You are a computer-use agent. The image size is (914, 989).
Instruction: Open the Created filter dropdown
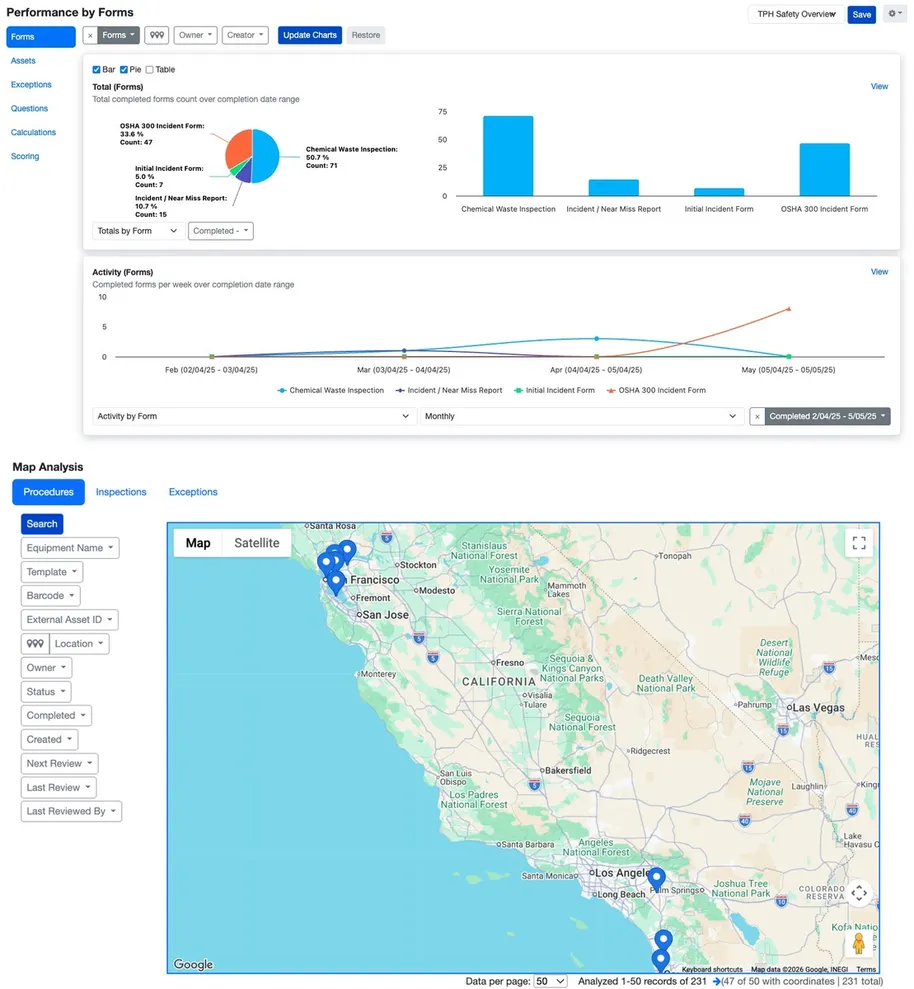(49, 739)
